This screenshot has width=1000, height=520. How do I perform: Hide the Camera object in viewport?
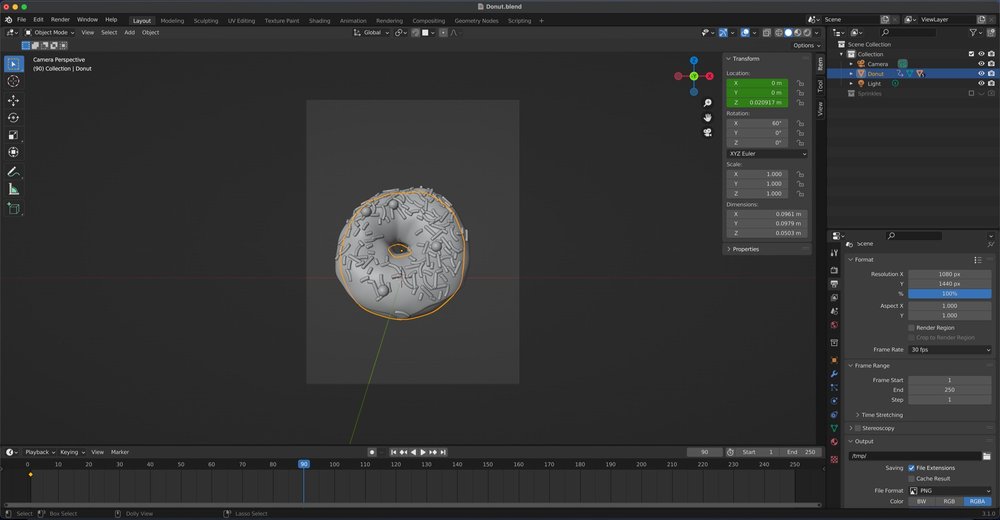(981, 64)
